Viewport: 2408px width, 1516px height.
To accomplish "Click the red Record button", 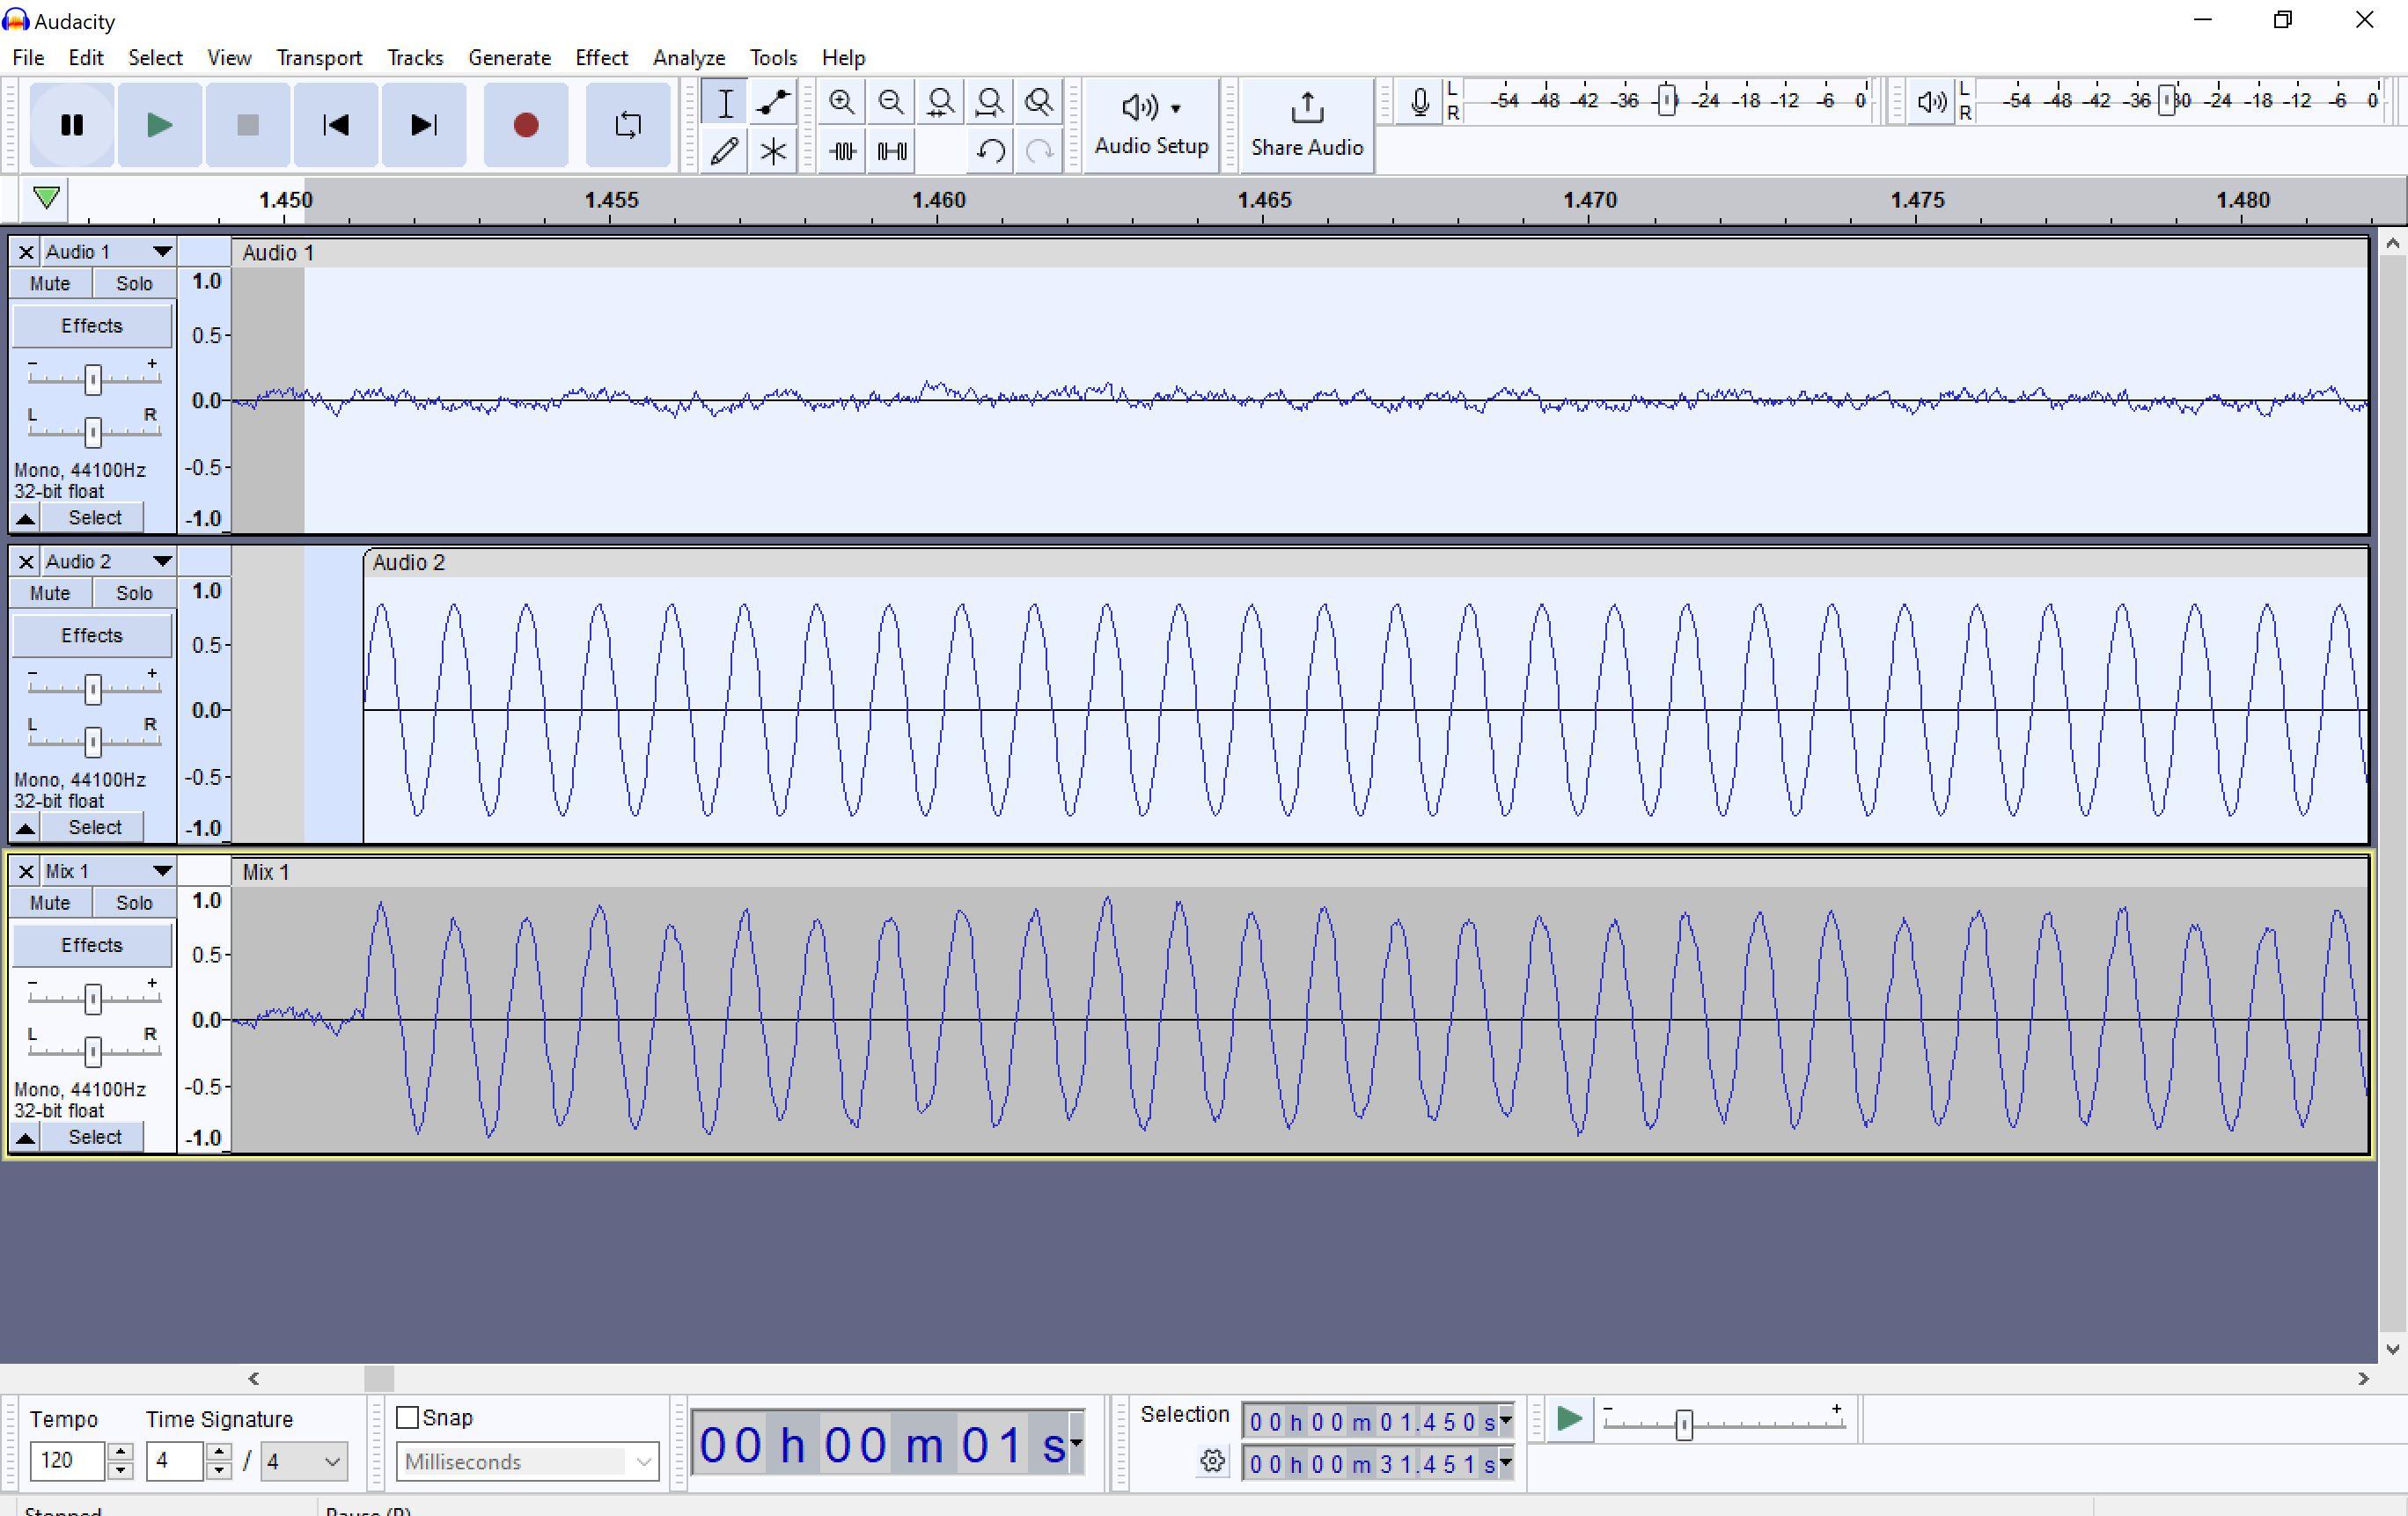I will [526, 125].
